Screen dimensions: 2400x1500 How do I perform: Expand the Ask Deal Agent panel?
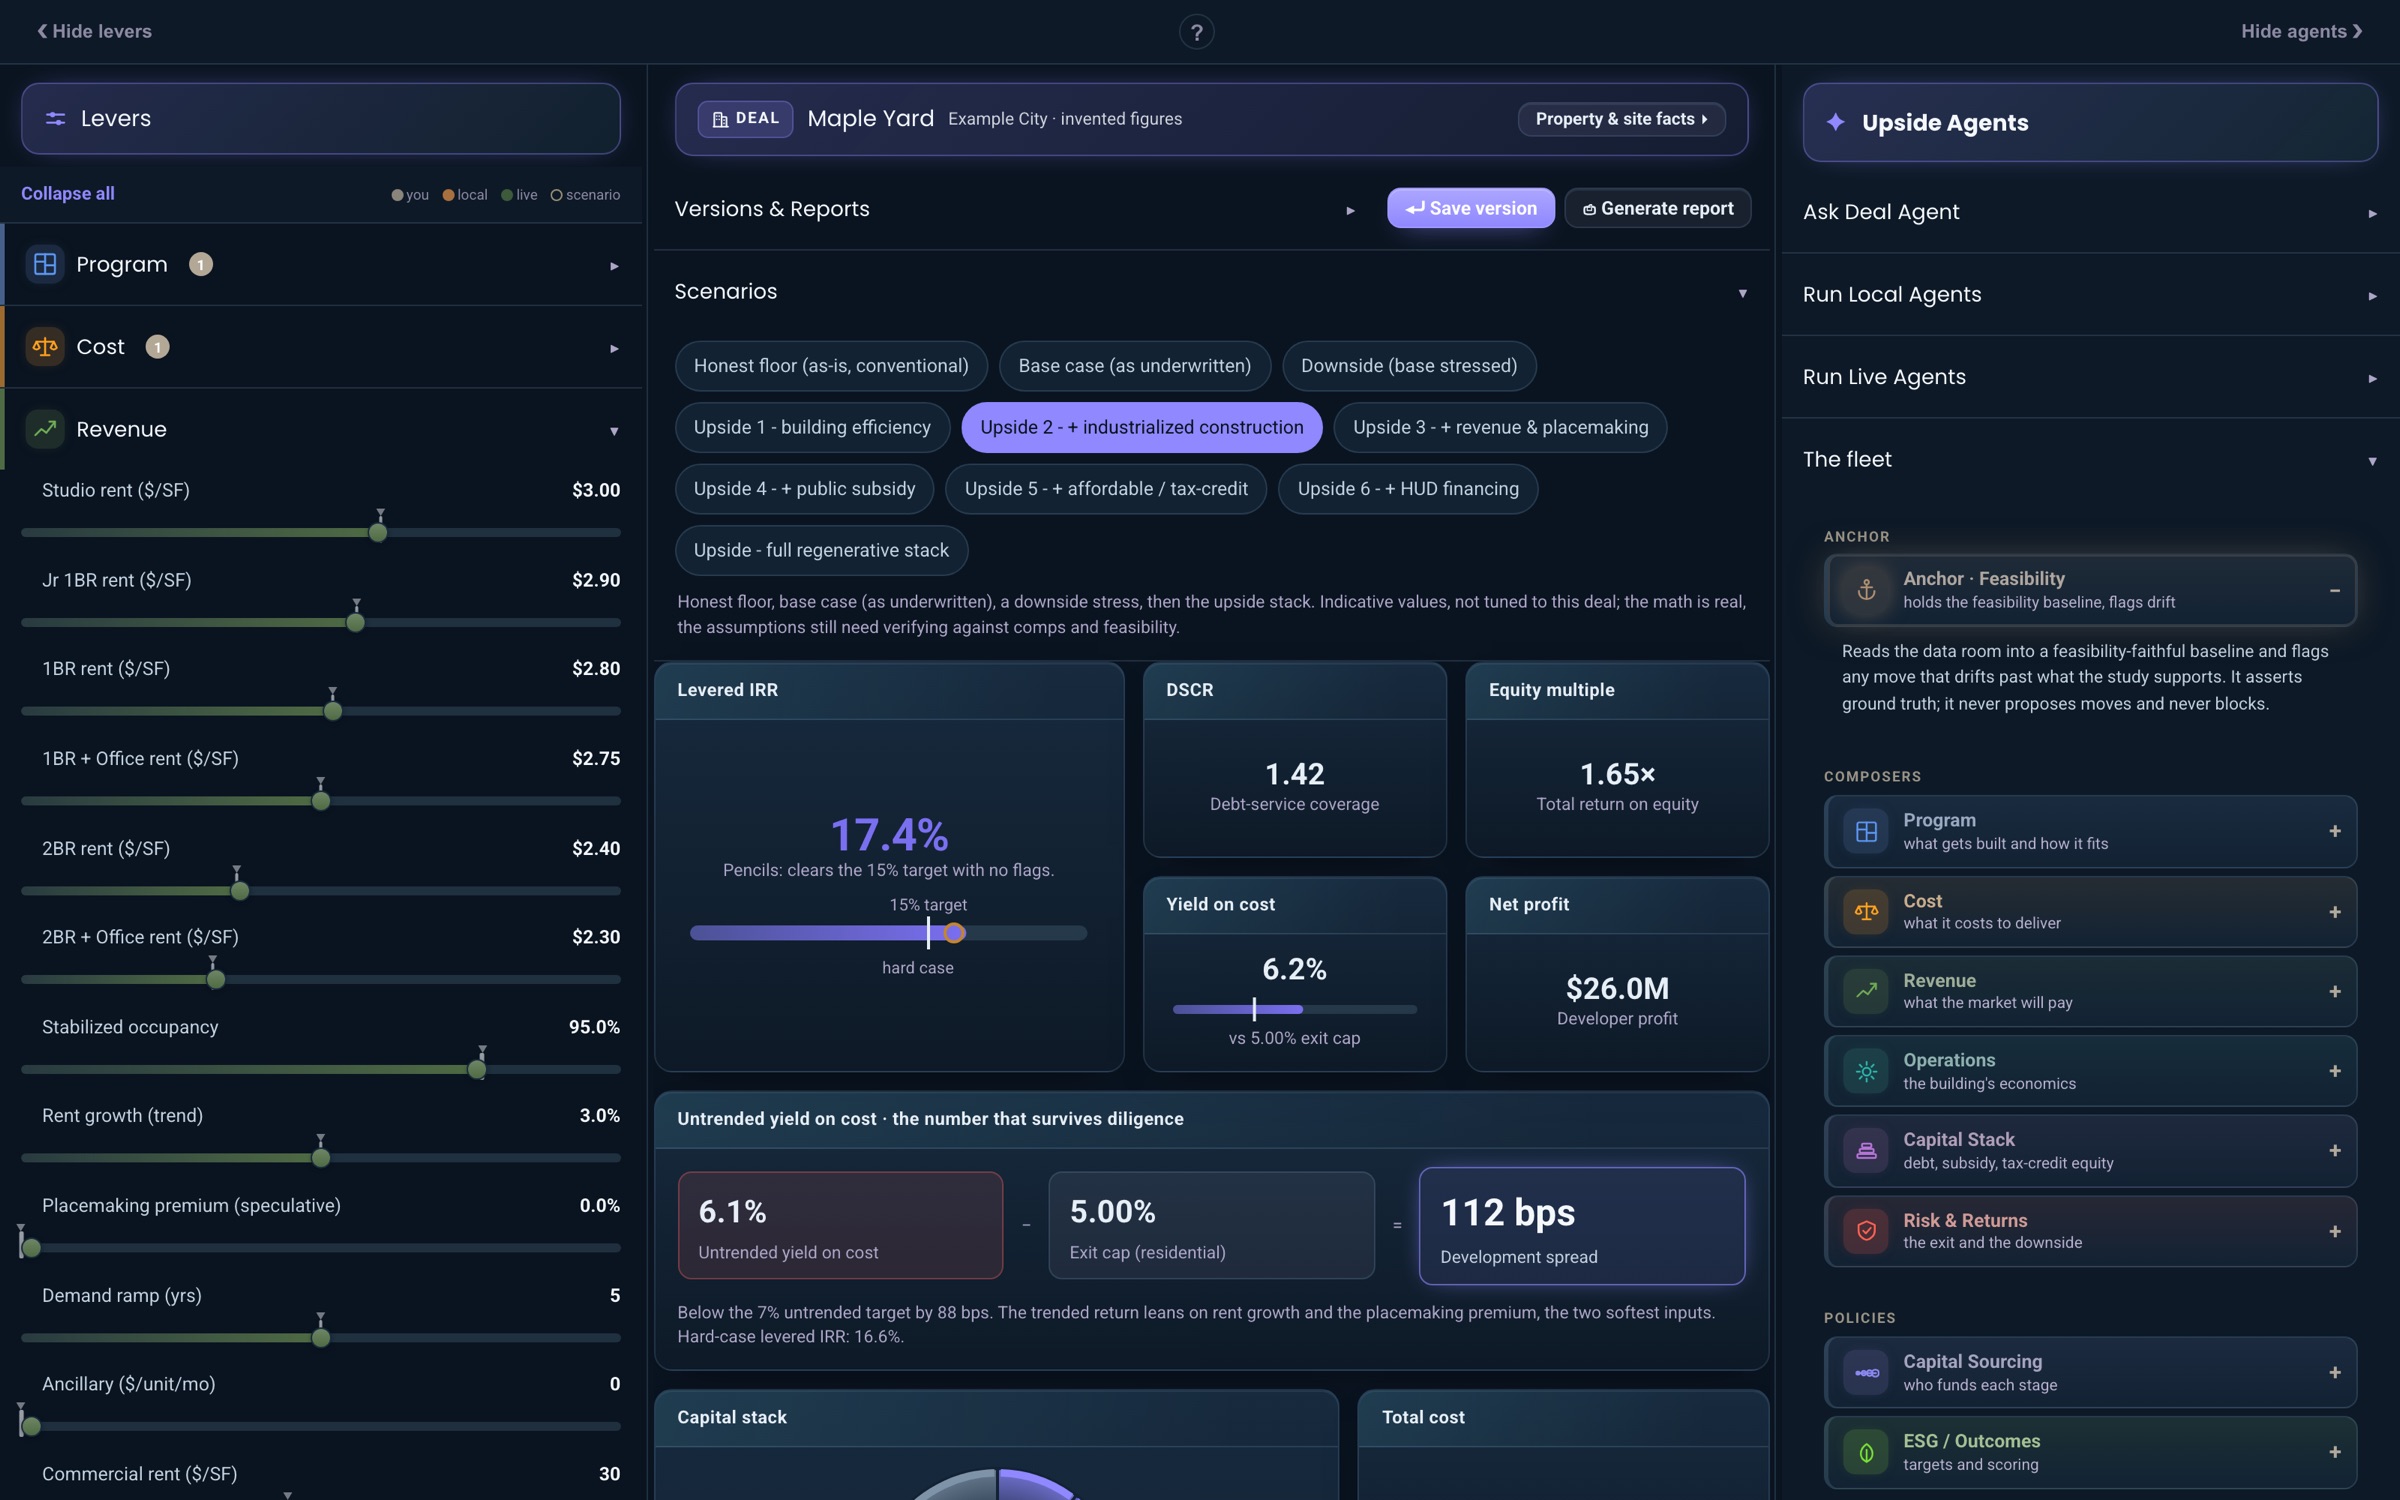pyautogui.click(x=2372, y=213)
